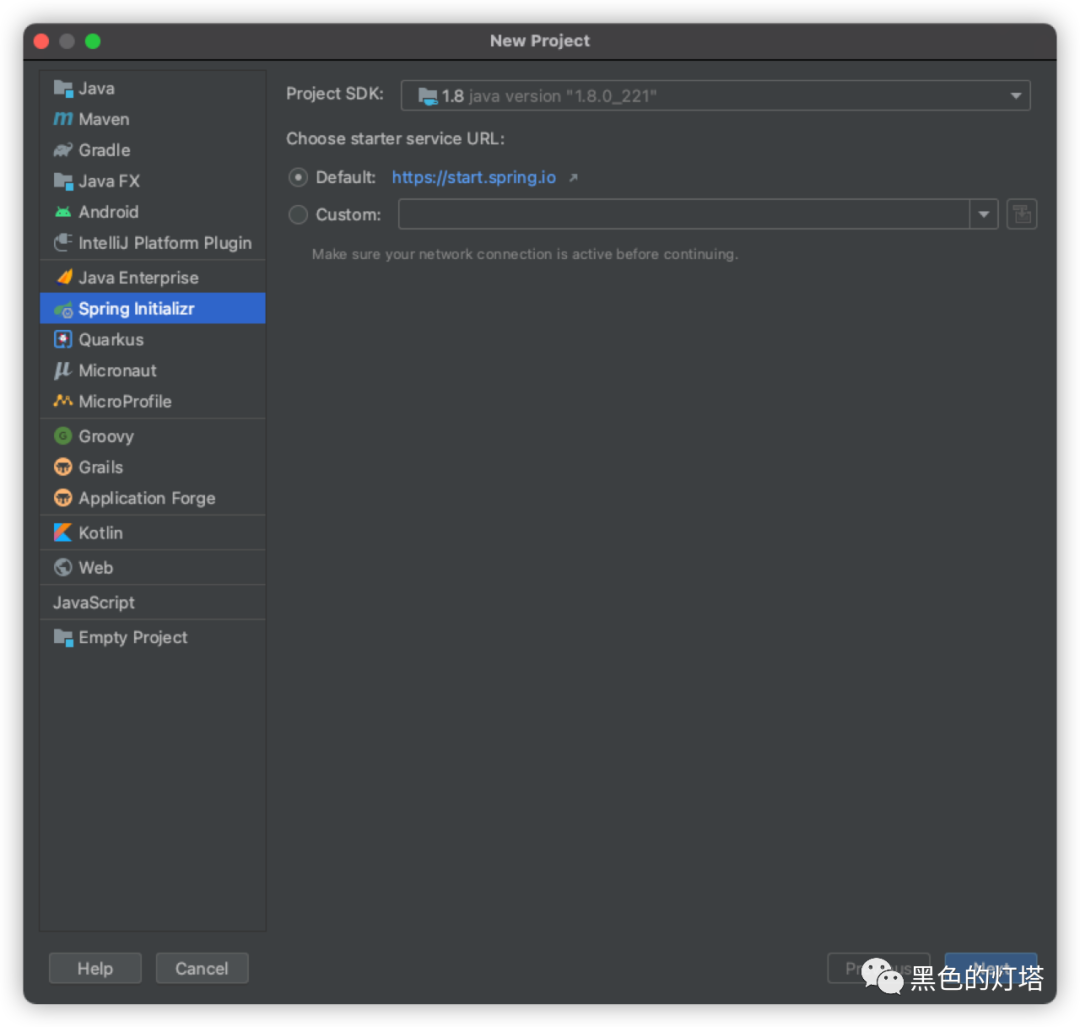Select the Android label
The height and width of the screenshot is (1027, 1080).
(109, 212)
